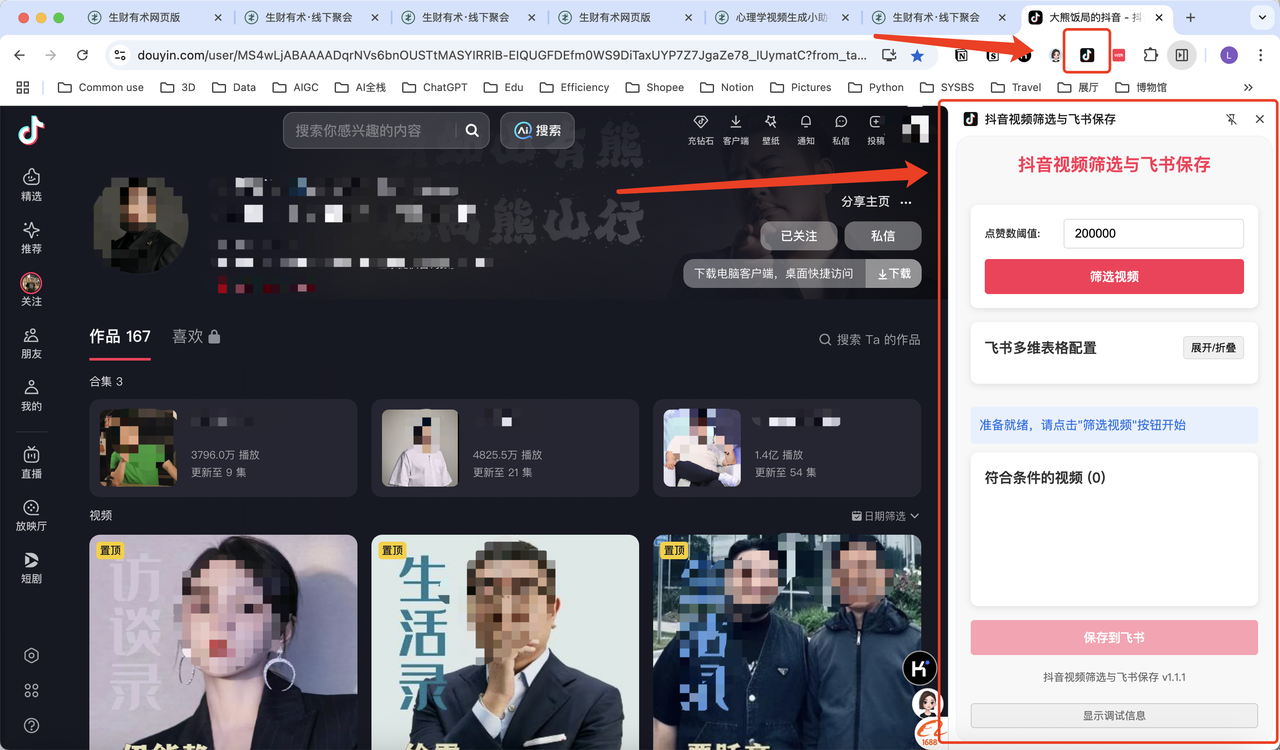Open 壁纸 icon in Douyin header

pyautogui.click(x=770, y=130)
